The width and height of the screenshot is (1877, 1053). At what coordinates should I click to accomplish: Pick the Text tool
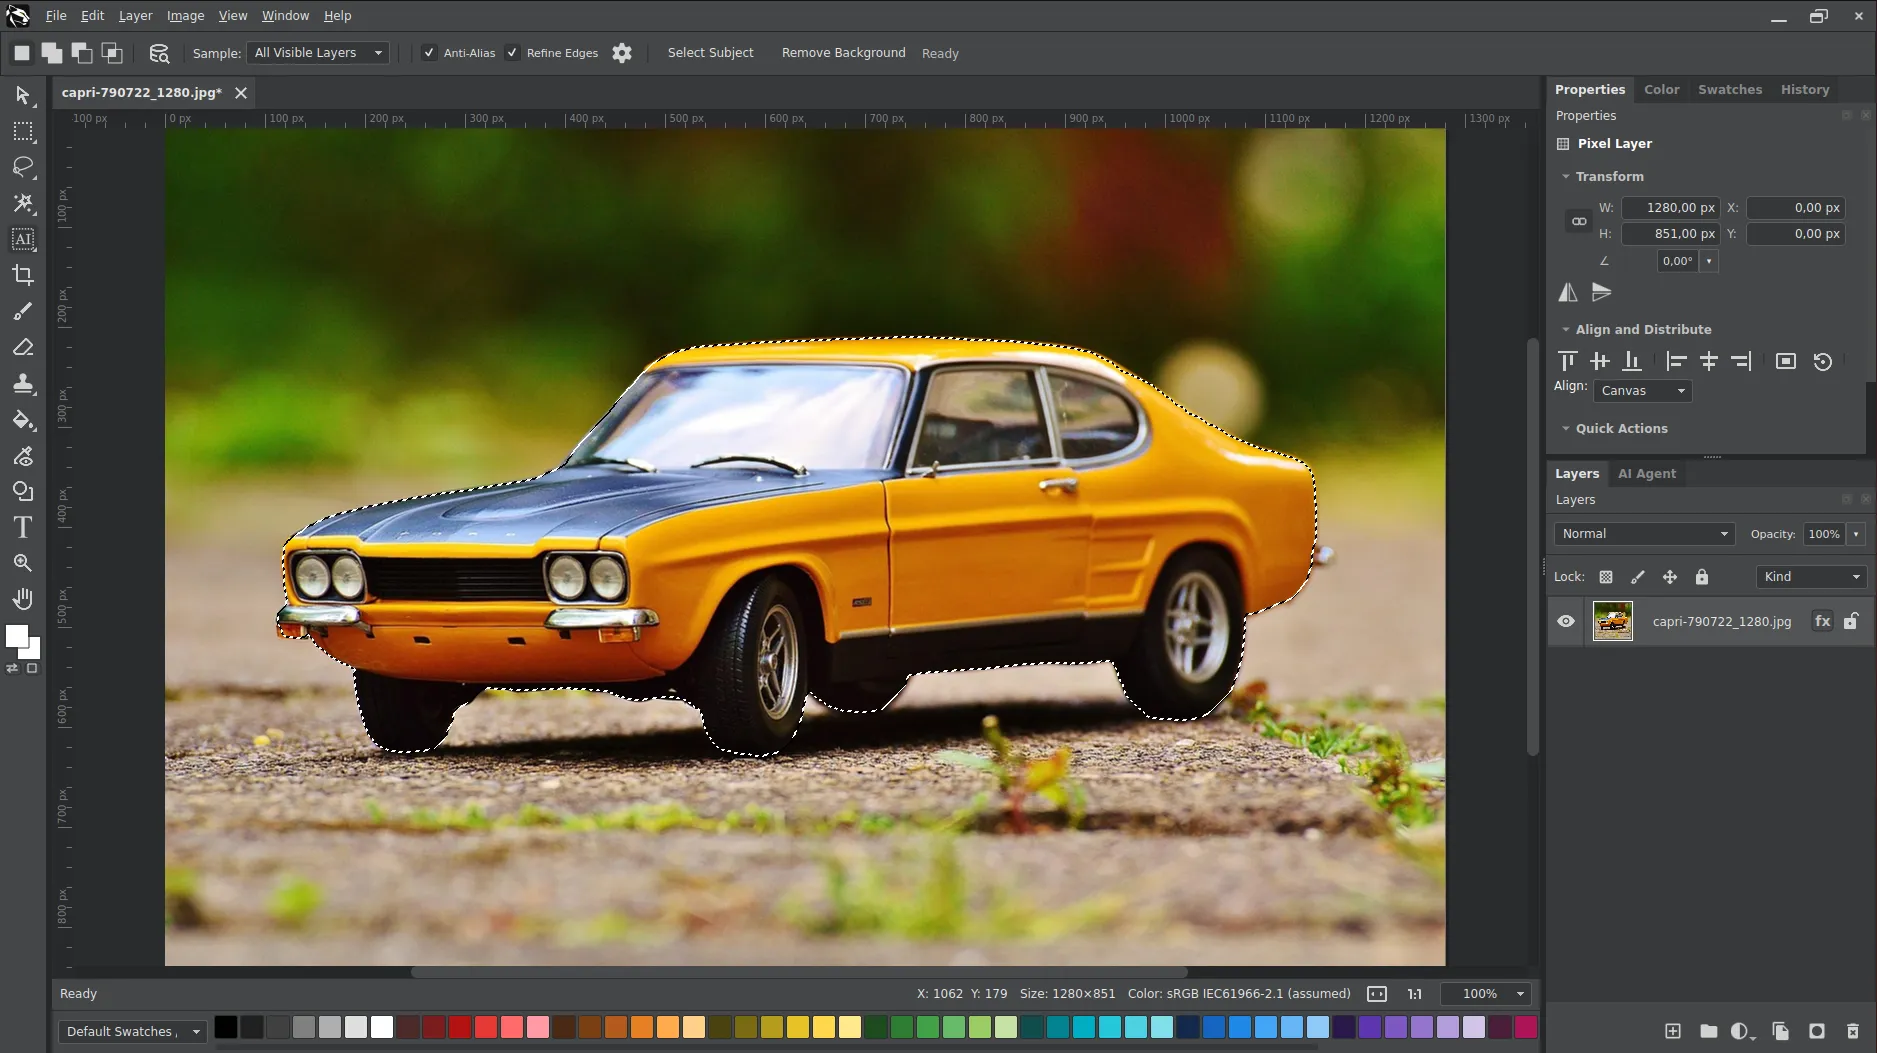tap(23, 527)
